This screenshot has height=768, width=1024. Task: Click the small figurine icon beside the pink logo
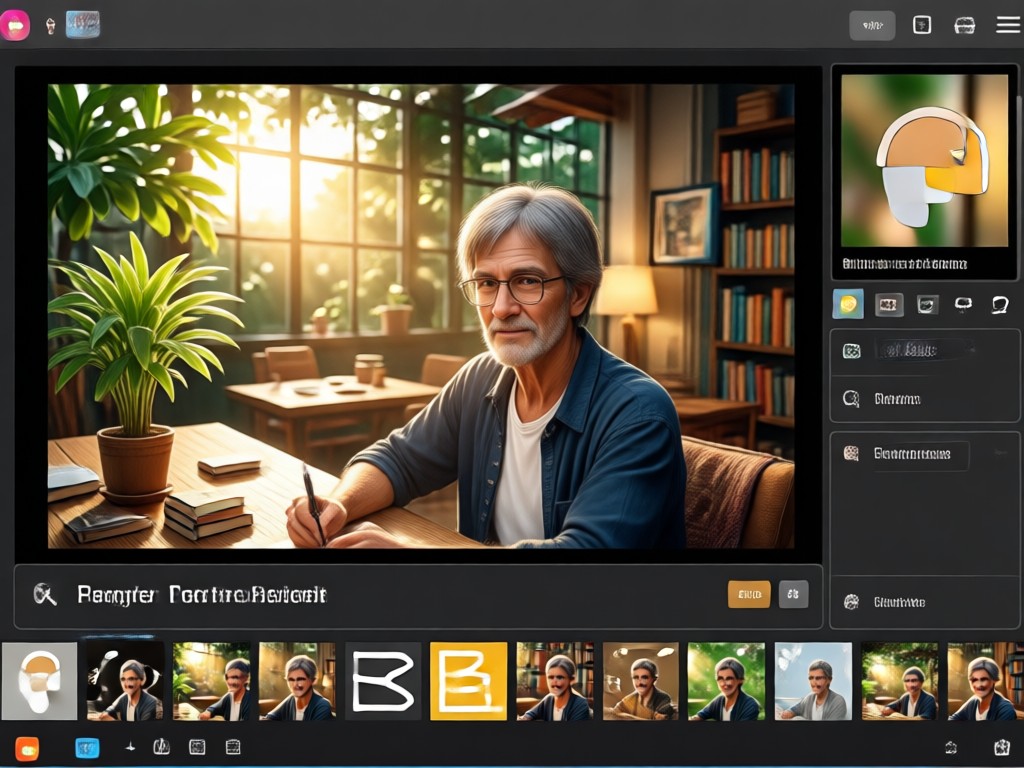click(x=50, y=26)
